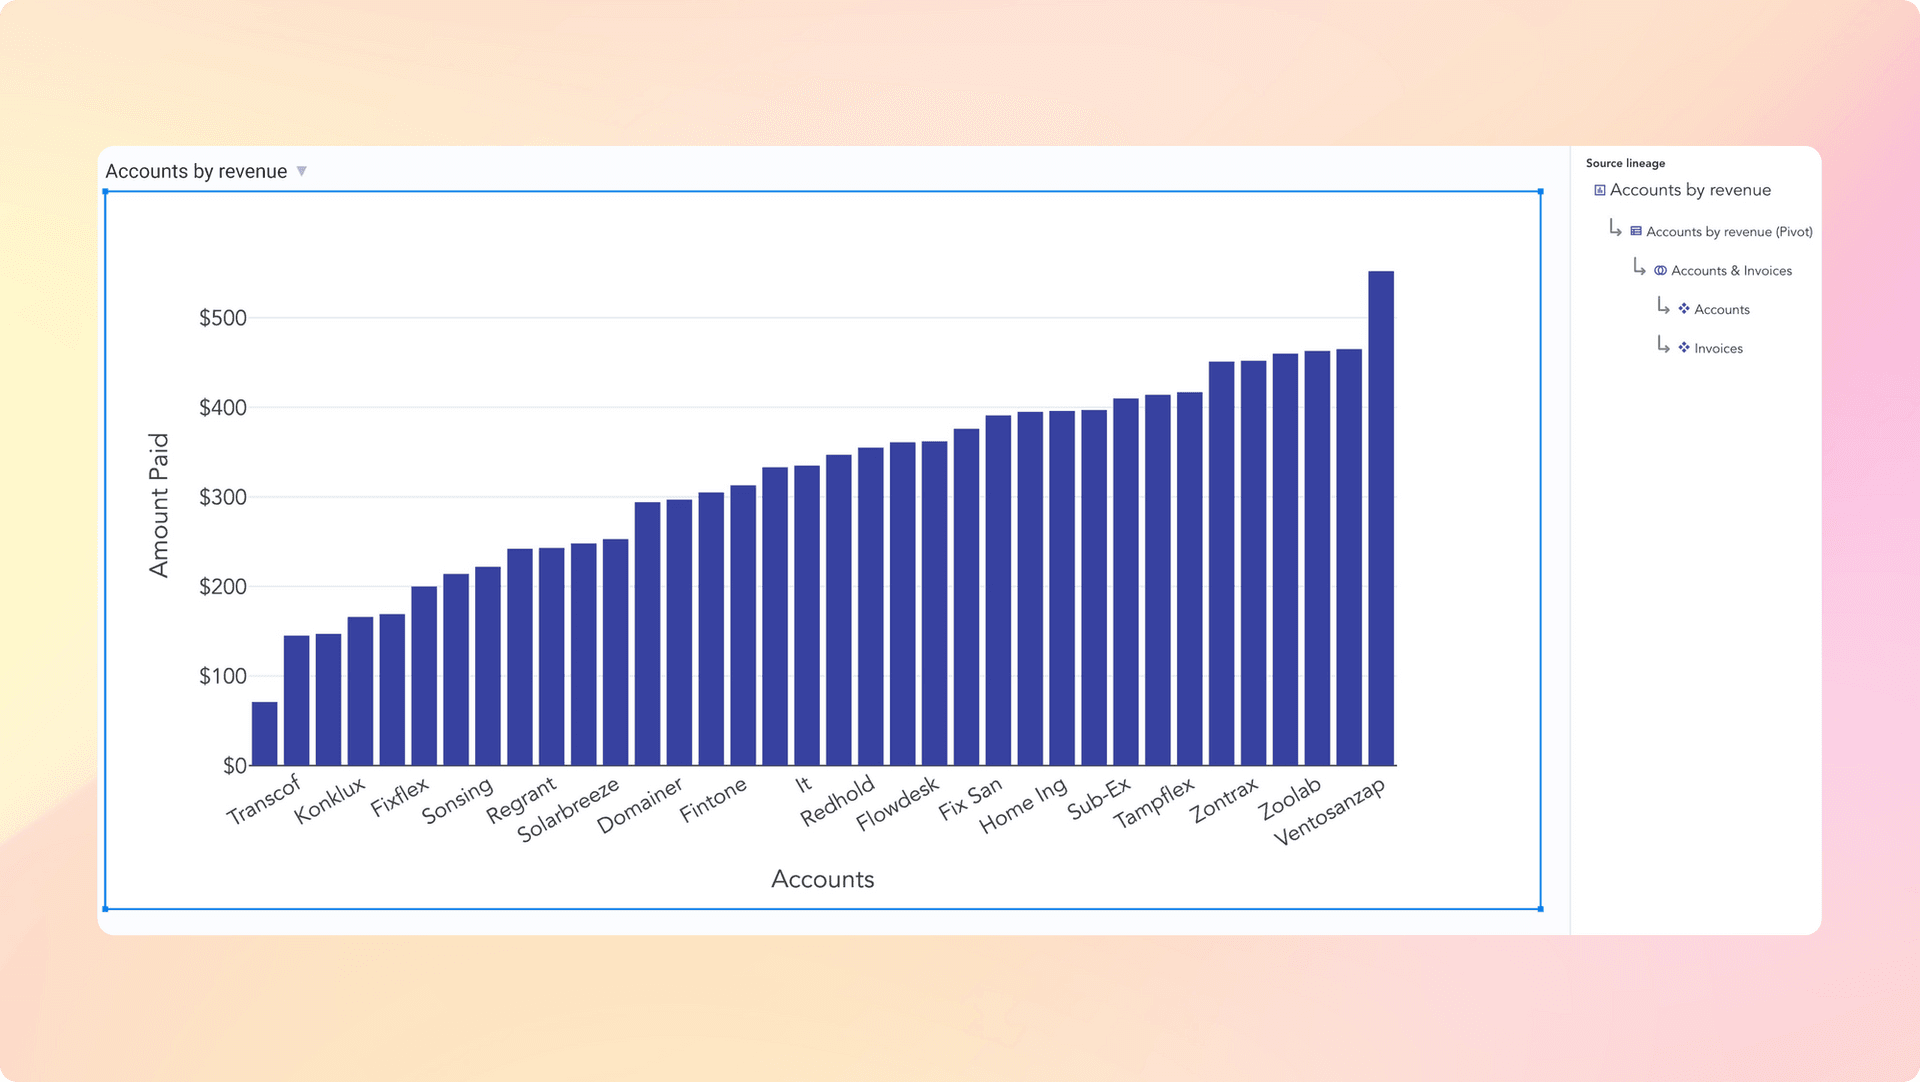This screenshot has width=1920, height=1082.
Task: Click the Accounts x-axis title
Action: pyautogui.click(x=822, y=879)
